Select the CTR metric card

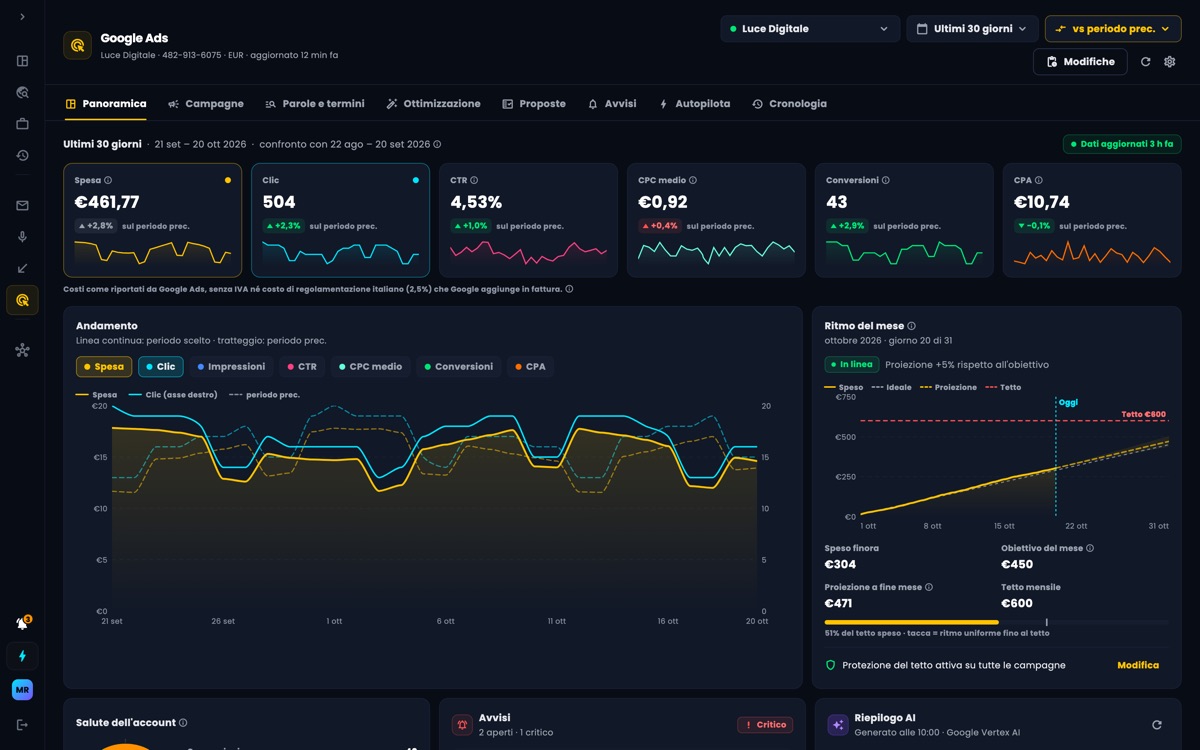[528, 220]
